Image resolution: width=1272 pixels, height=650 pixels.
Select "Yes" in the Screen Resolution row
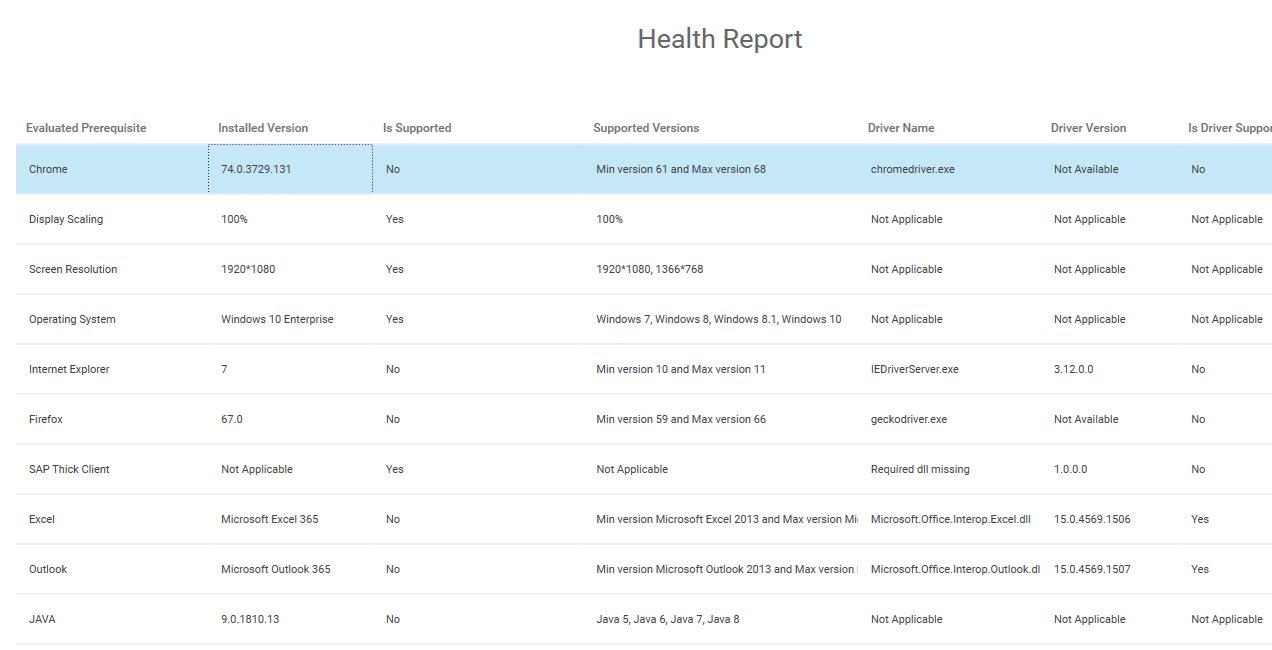pyautogui.click(x=395, y=269)
